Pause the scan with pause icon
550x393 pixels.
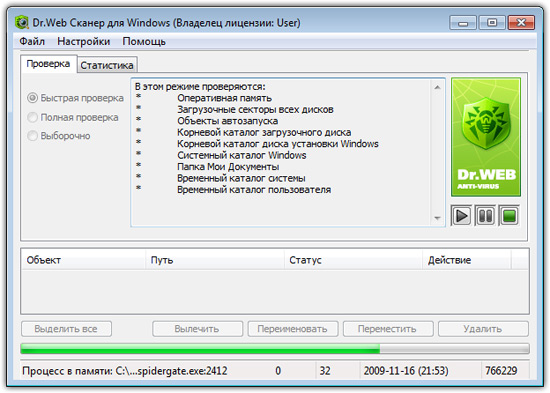pos(485,215)
